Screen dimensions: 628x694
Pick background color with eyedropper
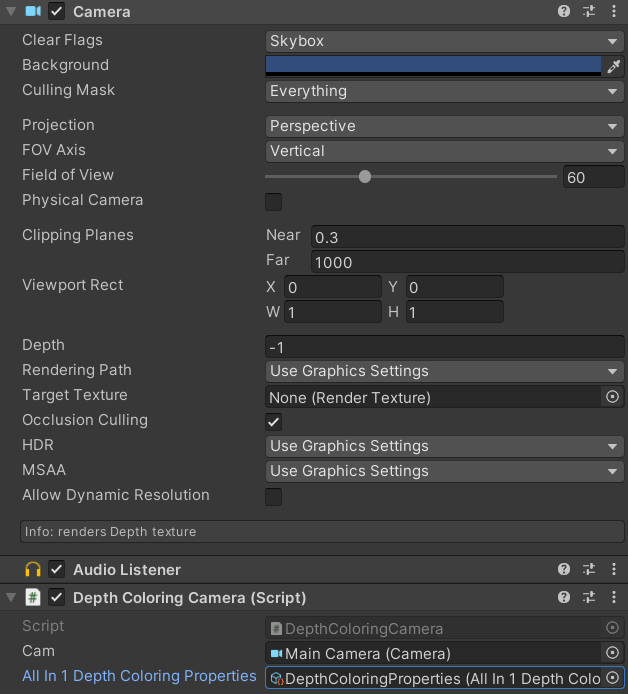pos(613,66)
